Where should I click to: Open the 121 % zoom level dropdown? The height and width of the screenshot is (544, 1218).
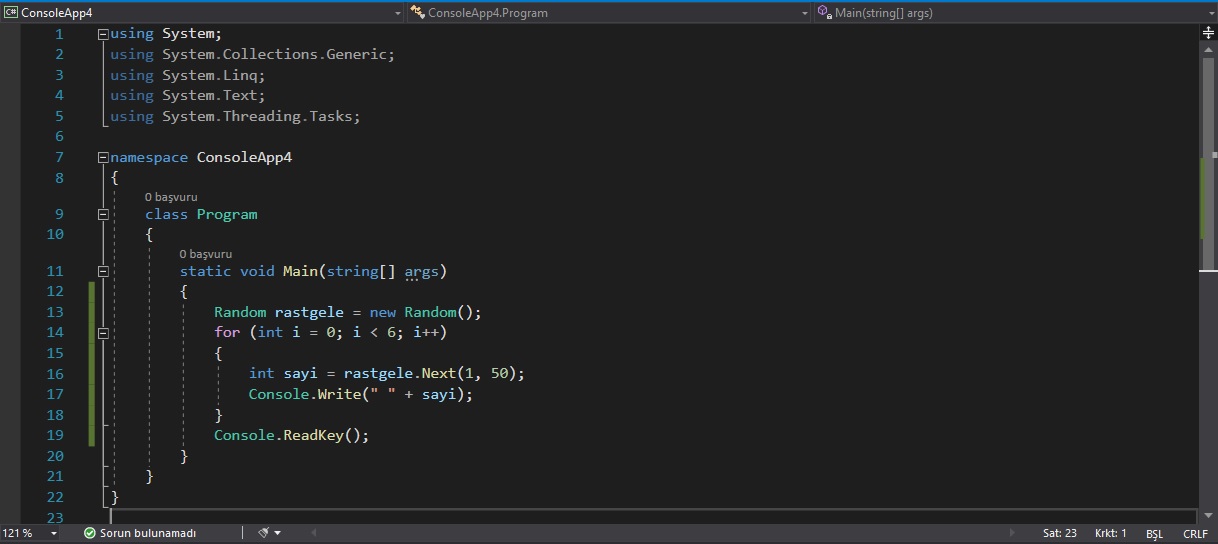pos(53,533)
